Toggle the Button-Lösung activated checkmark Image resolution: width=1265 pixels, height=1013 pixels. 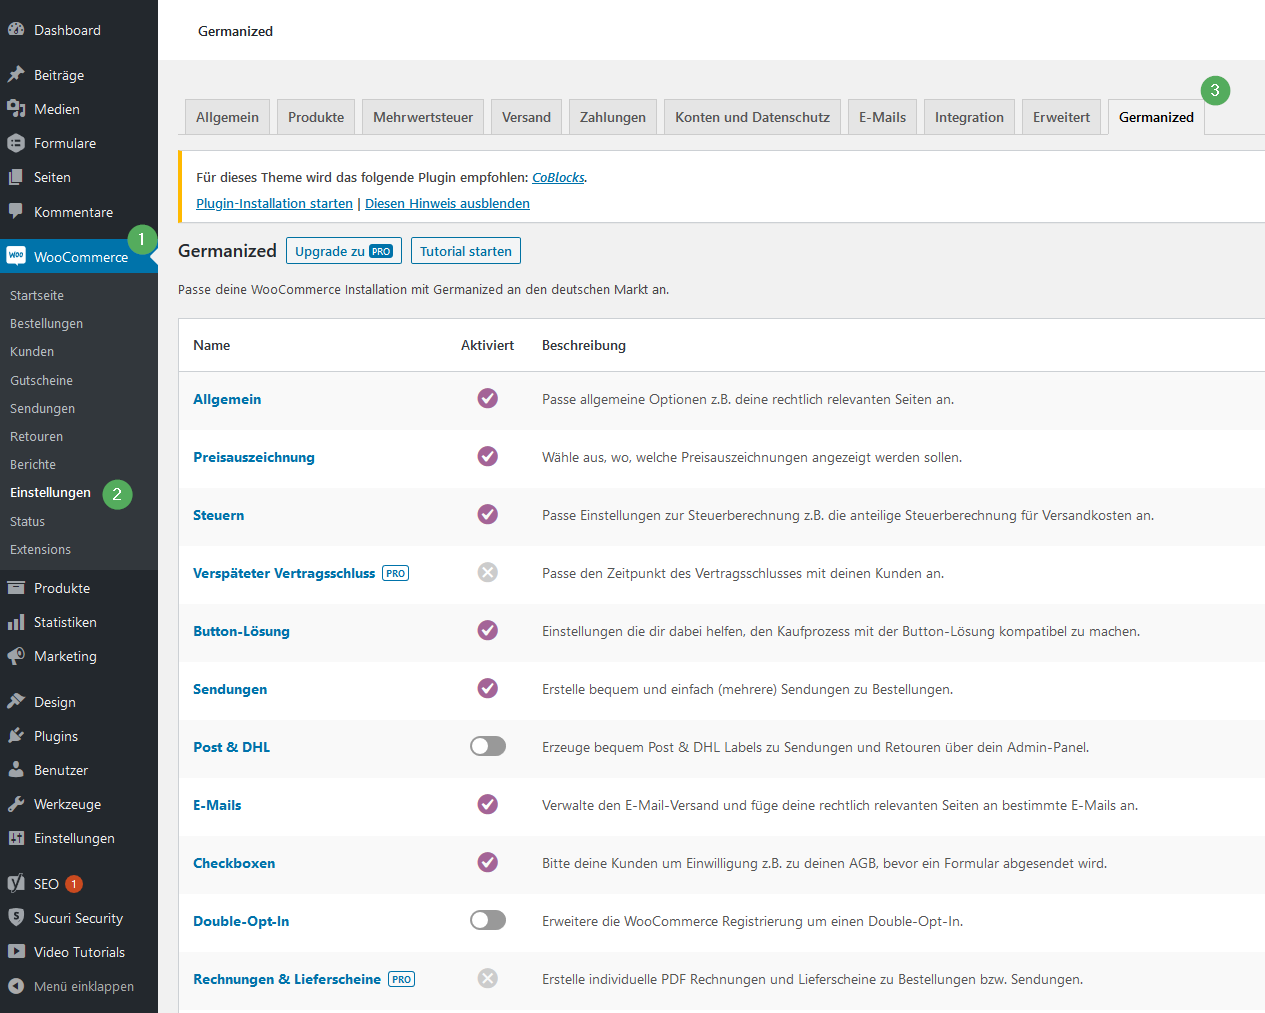pos(488,631)
